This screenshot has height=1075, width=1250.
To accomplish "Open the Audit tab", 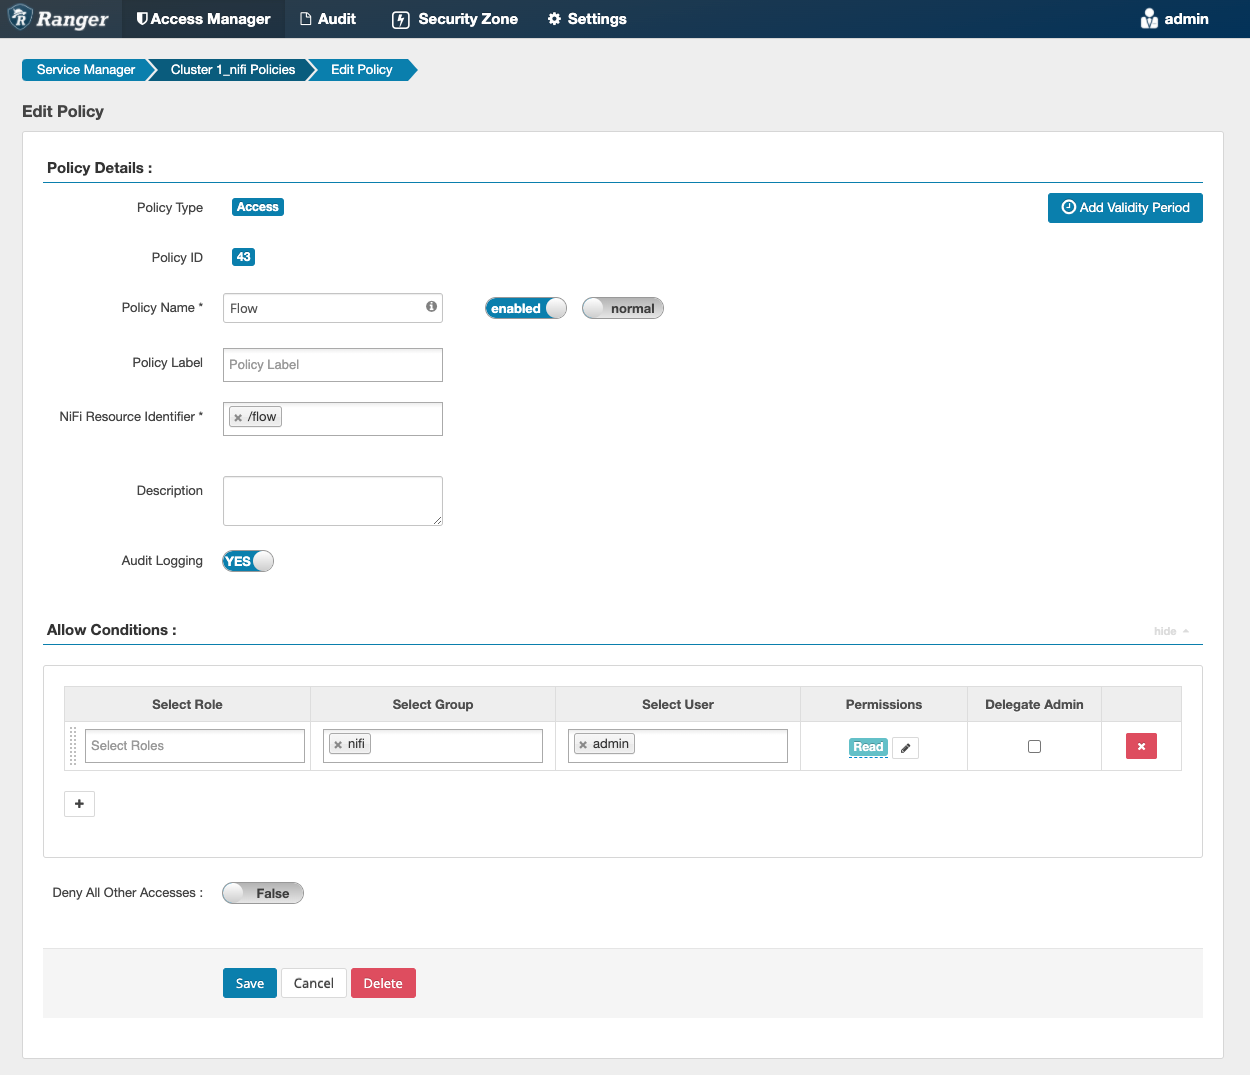I will click(328, 19).
